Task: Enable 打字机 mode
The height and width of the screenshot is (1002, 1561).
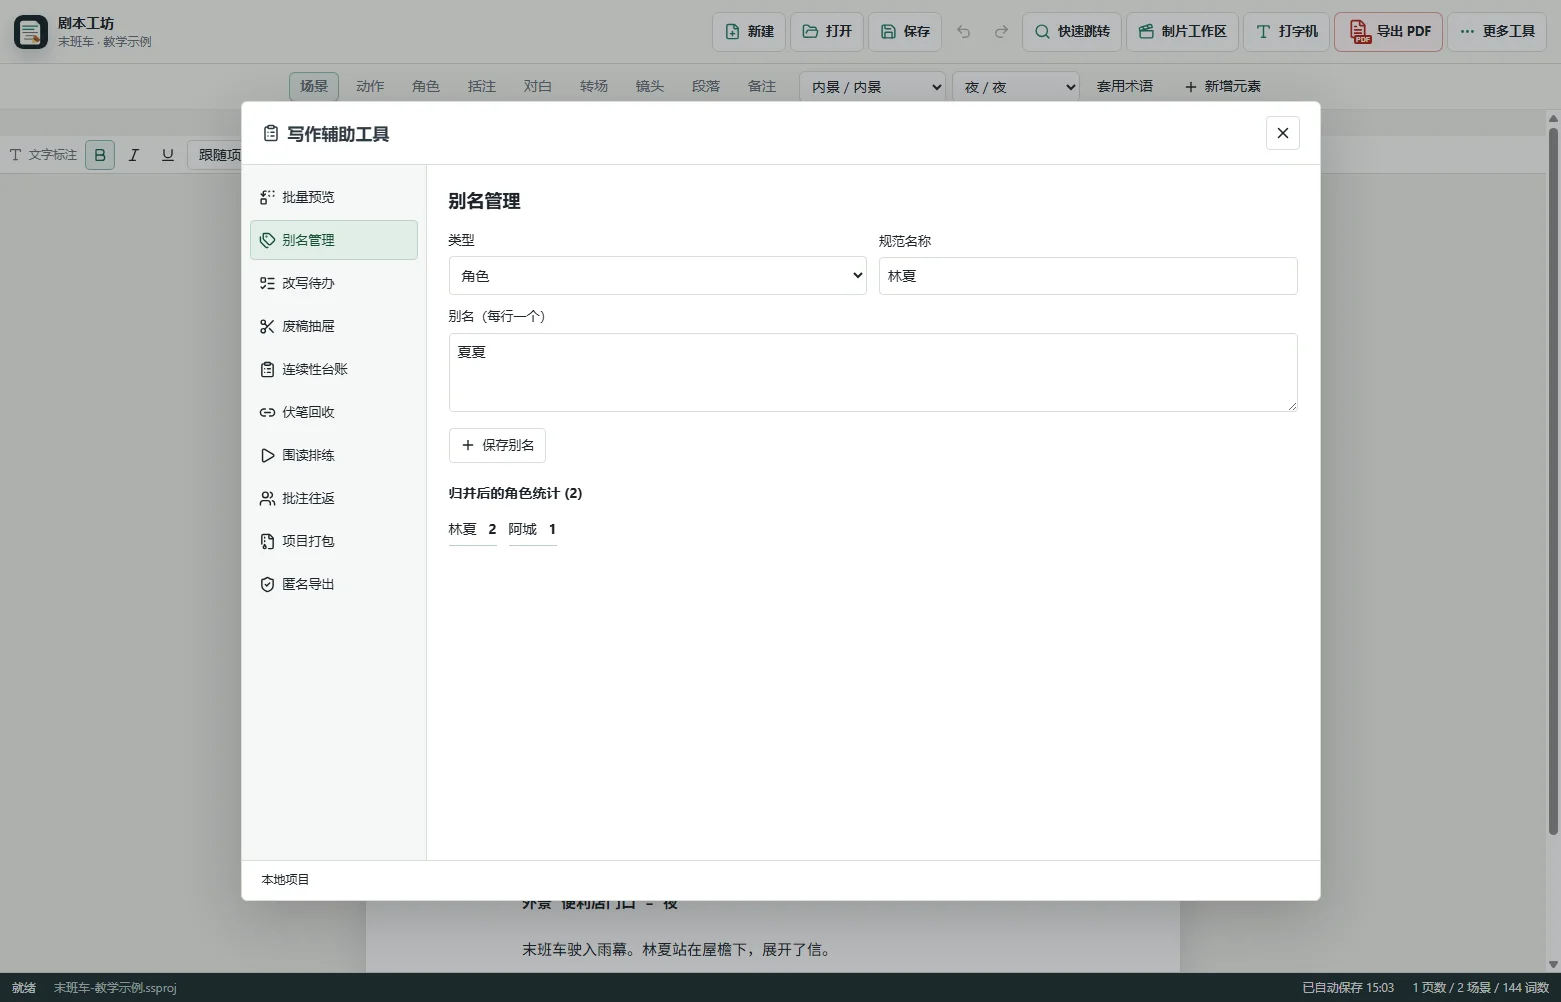Action: pos(1286,31)
